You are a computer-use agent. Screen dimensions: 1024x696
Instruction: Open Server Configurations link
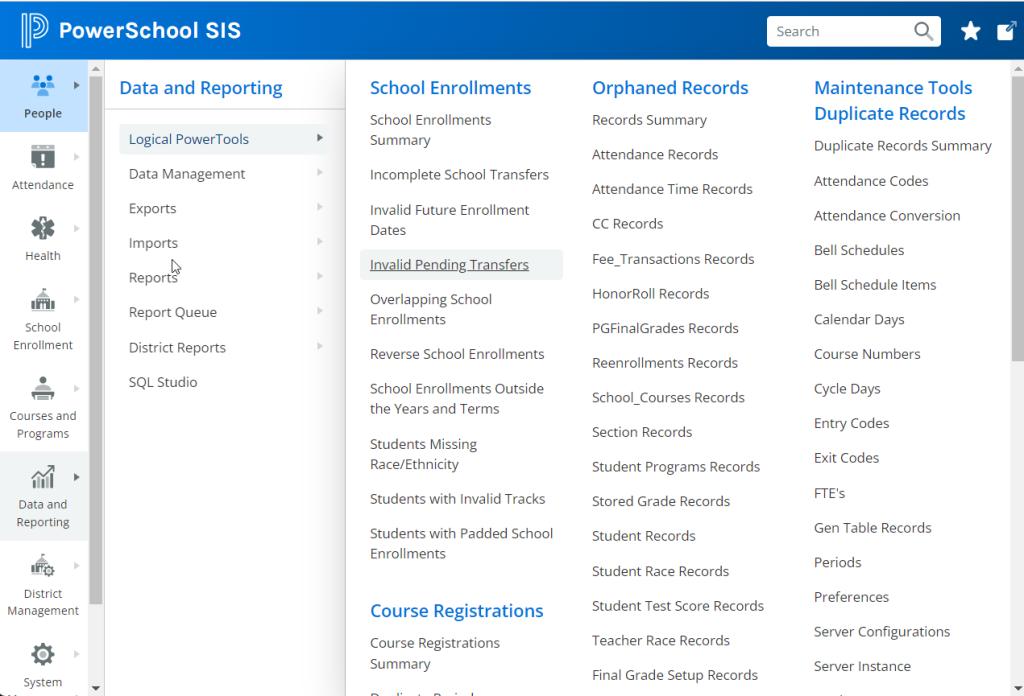pyautogui.click(x=882, y=631)
